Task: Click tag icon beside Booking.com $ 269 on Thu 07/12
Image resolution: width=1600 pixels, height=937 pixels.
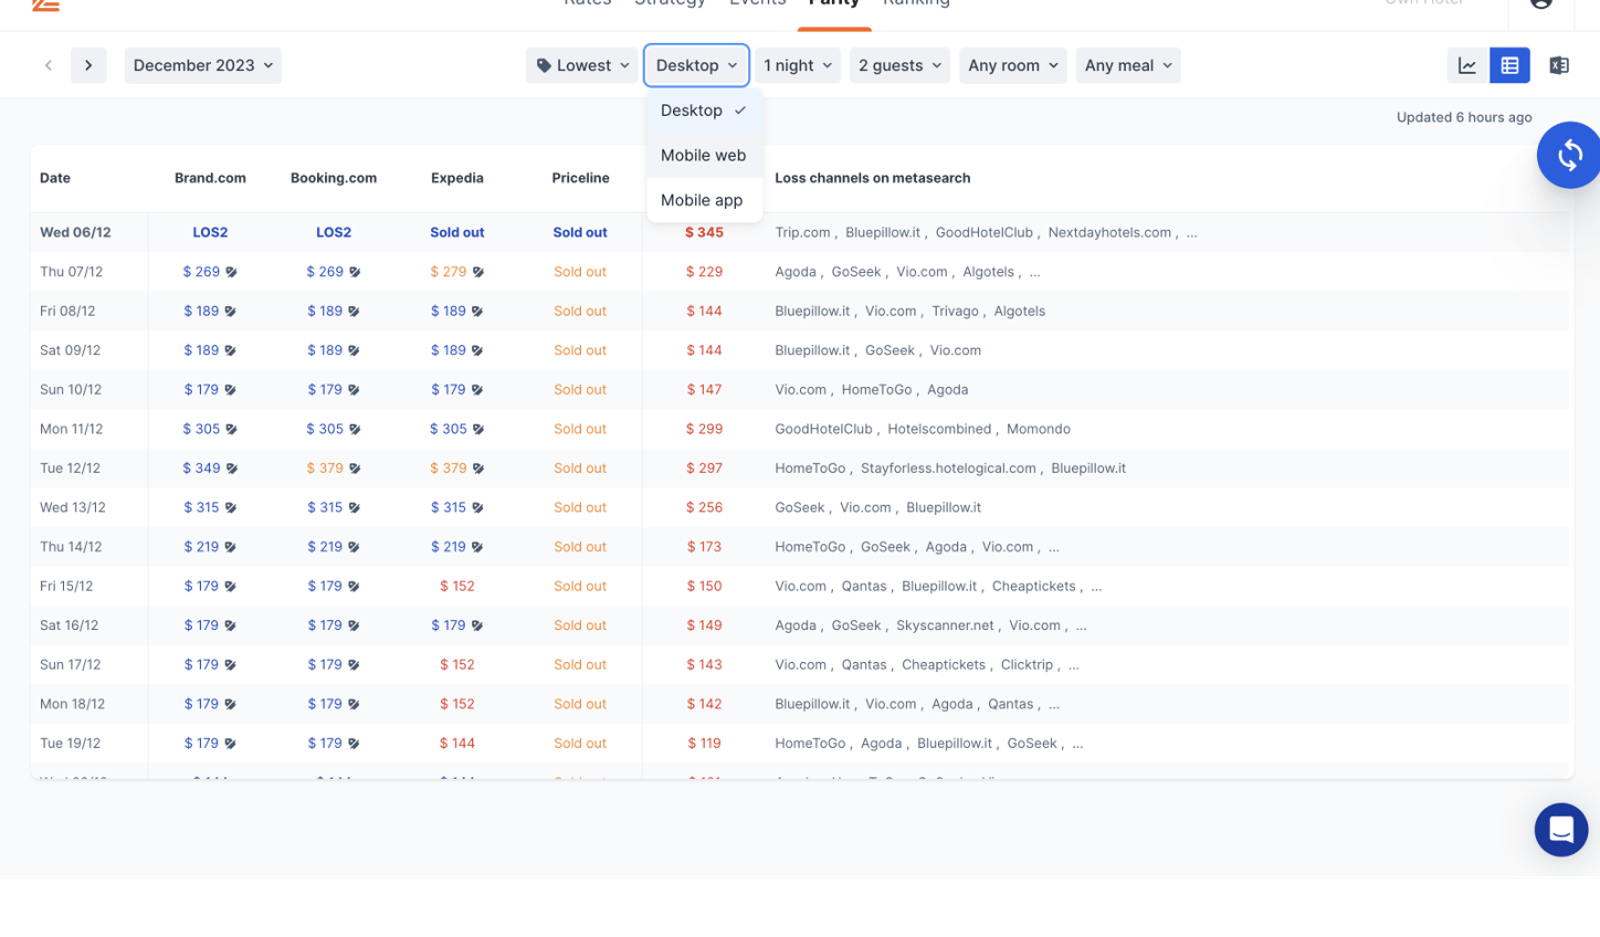Action: (x=355, y=272)
